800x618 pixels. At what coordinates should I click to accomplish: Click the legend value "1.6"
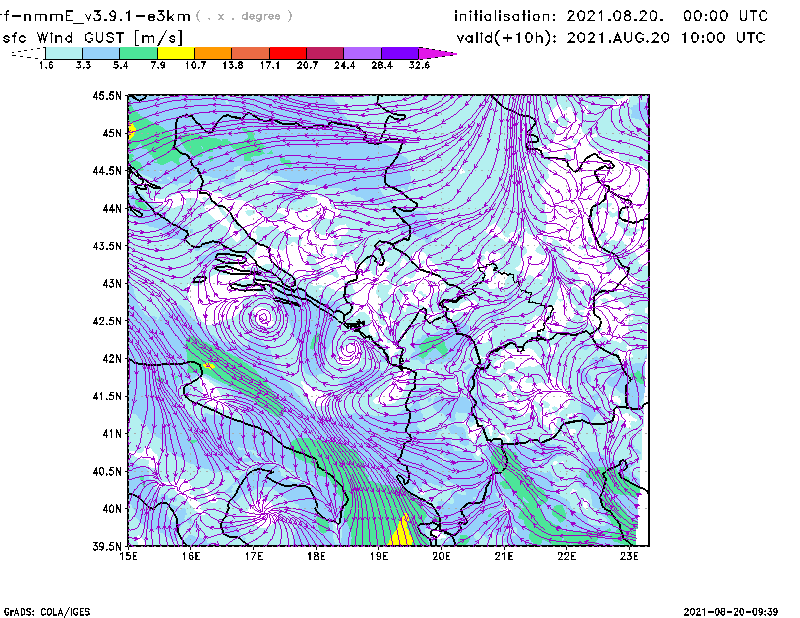(x=46, y=65)
